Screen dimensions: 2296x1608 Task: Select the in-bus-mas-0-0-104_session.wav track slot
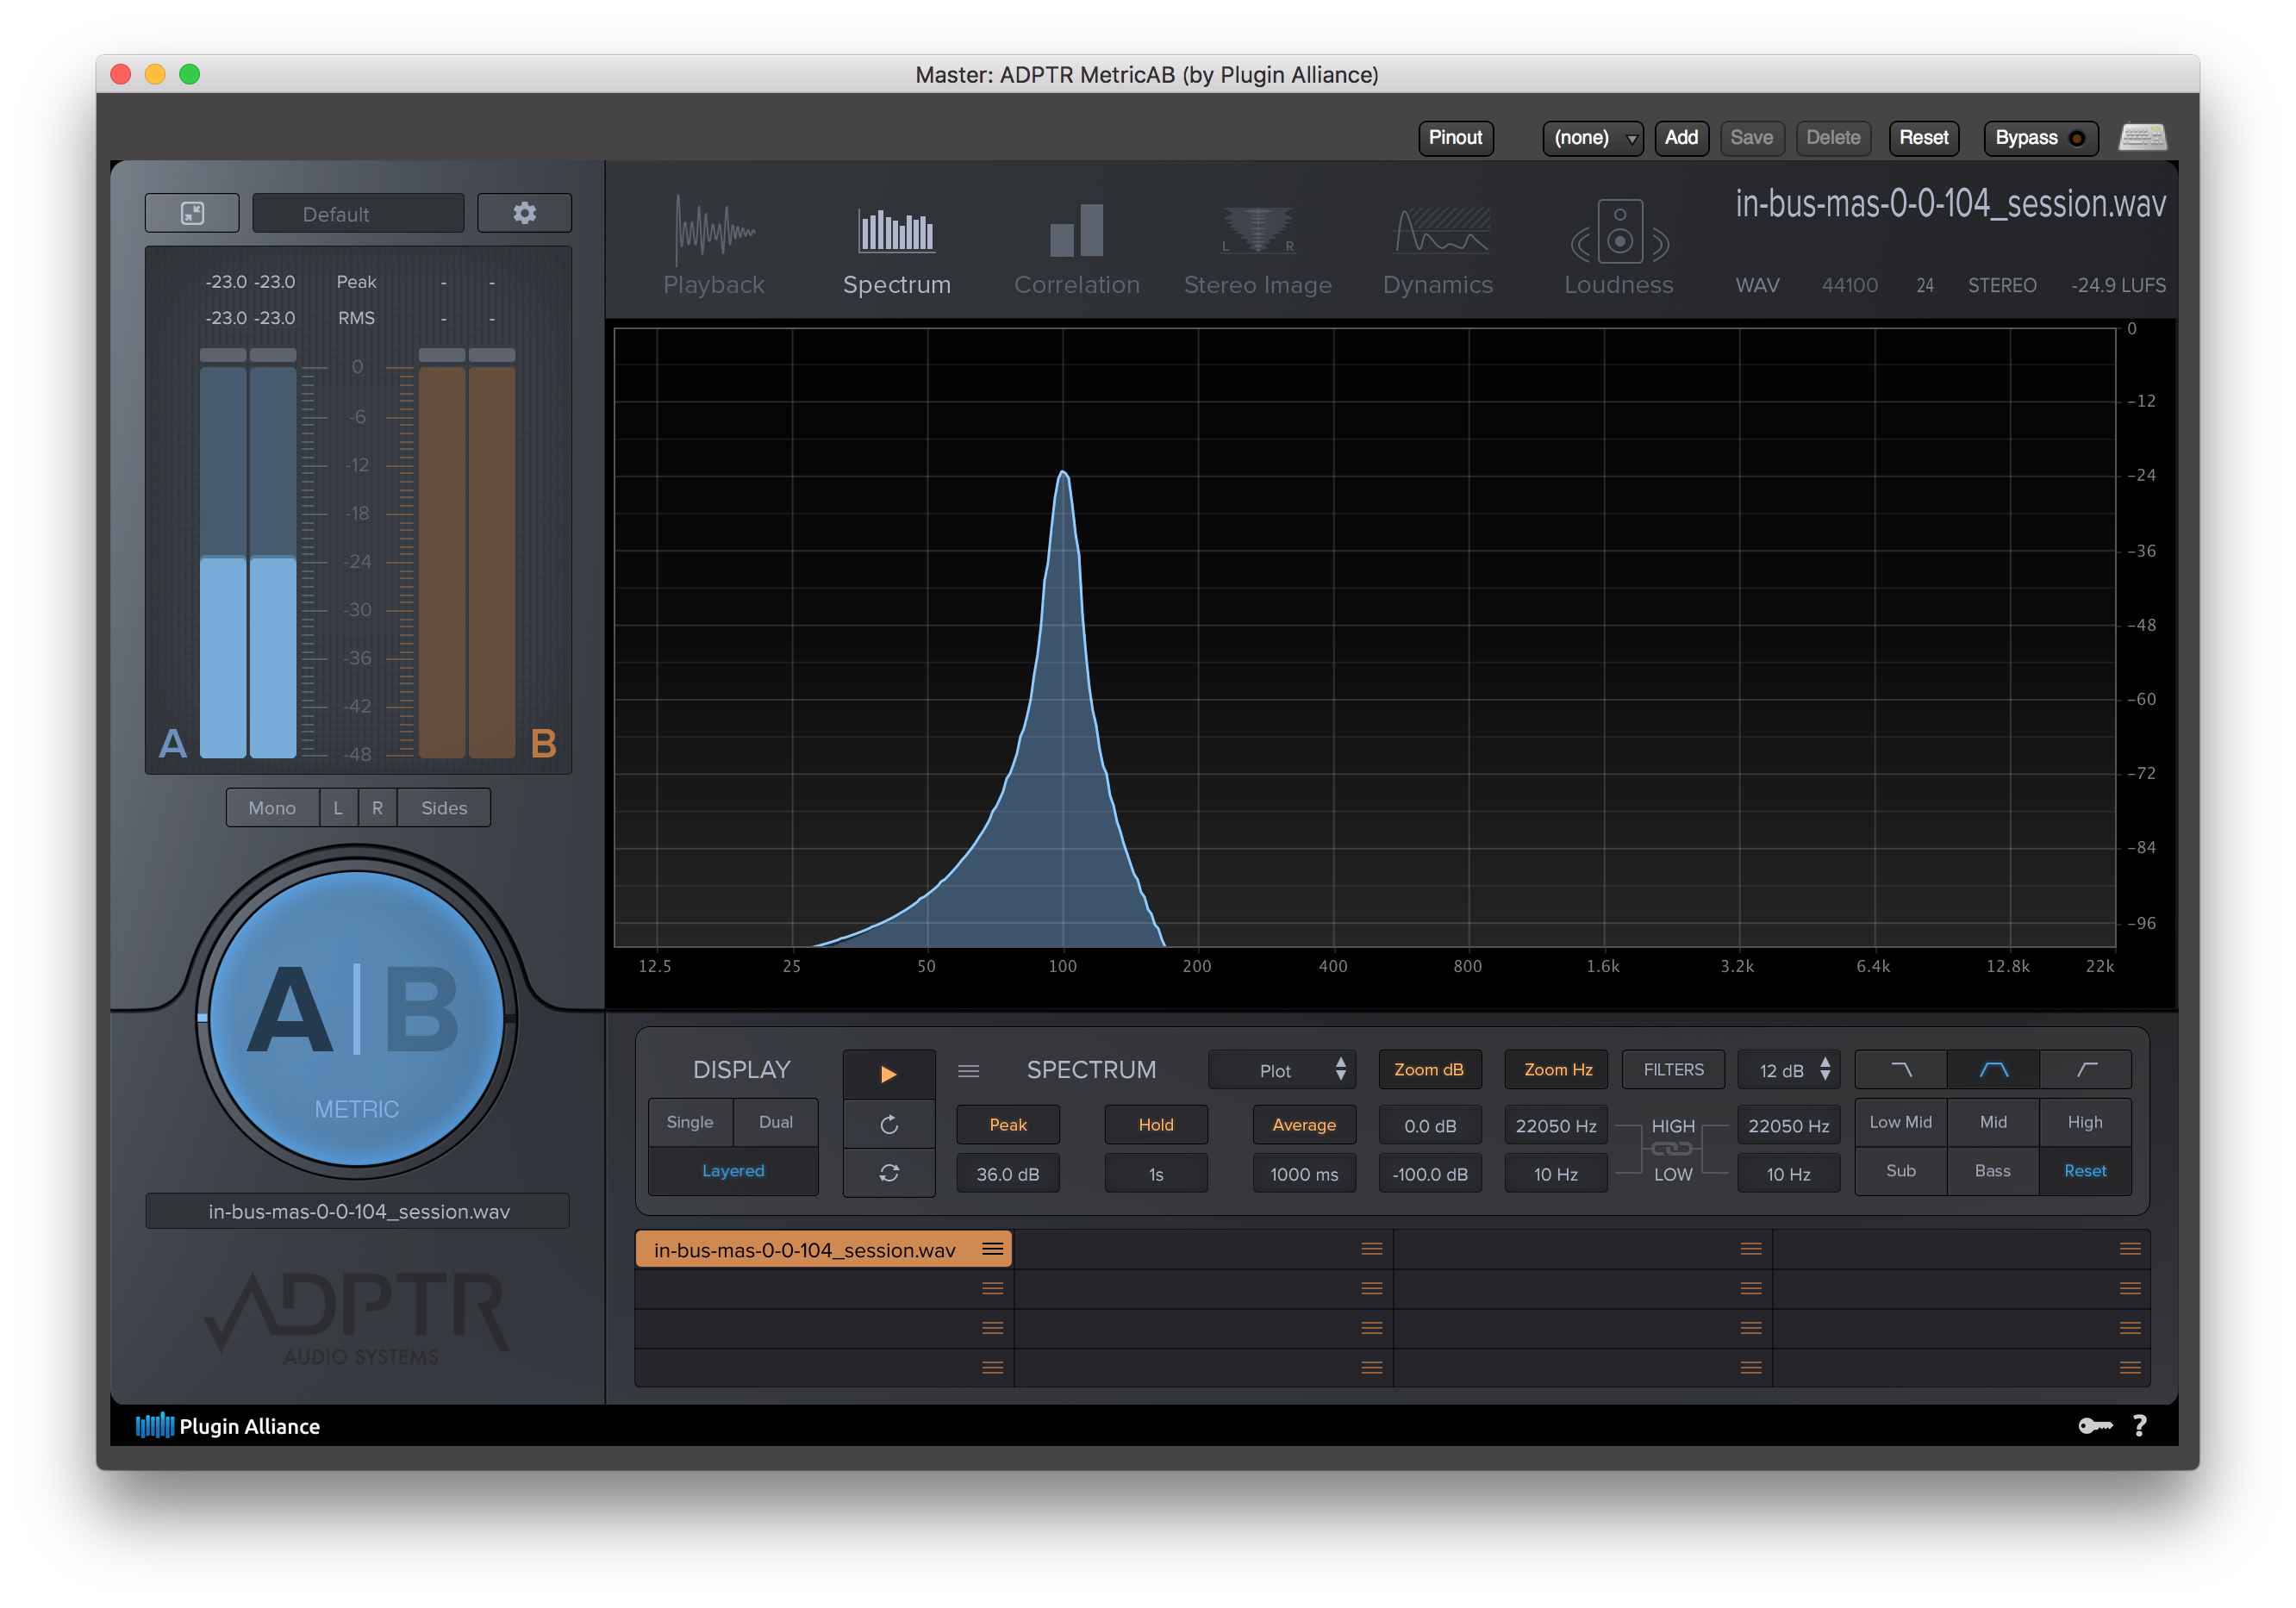[823, 1249]
